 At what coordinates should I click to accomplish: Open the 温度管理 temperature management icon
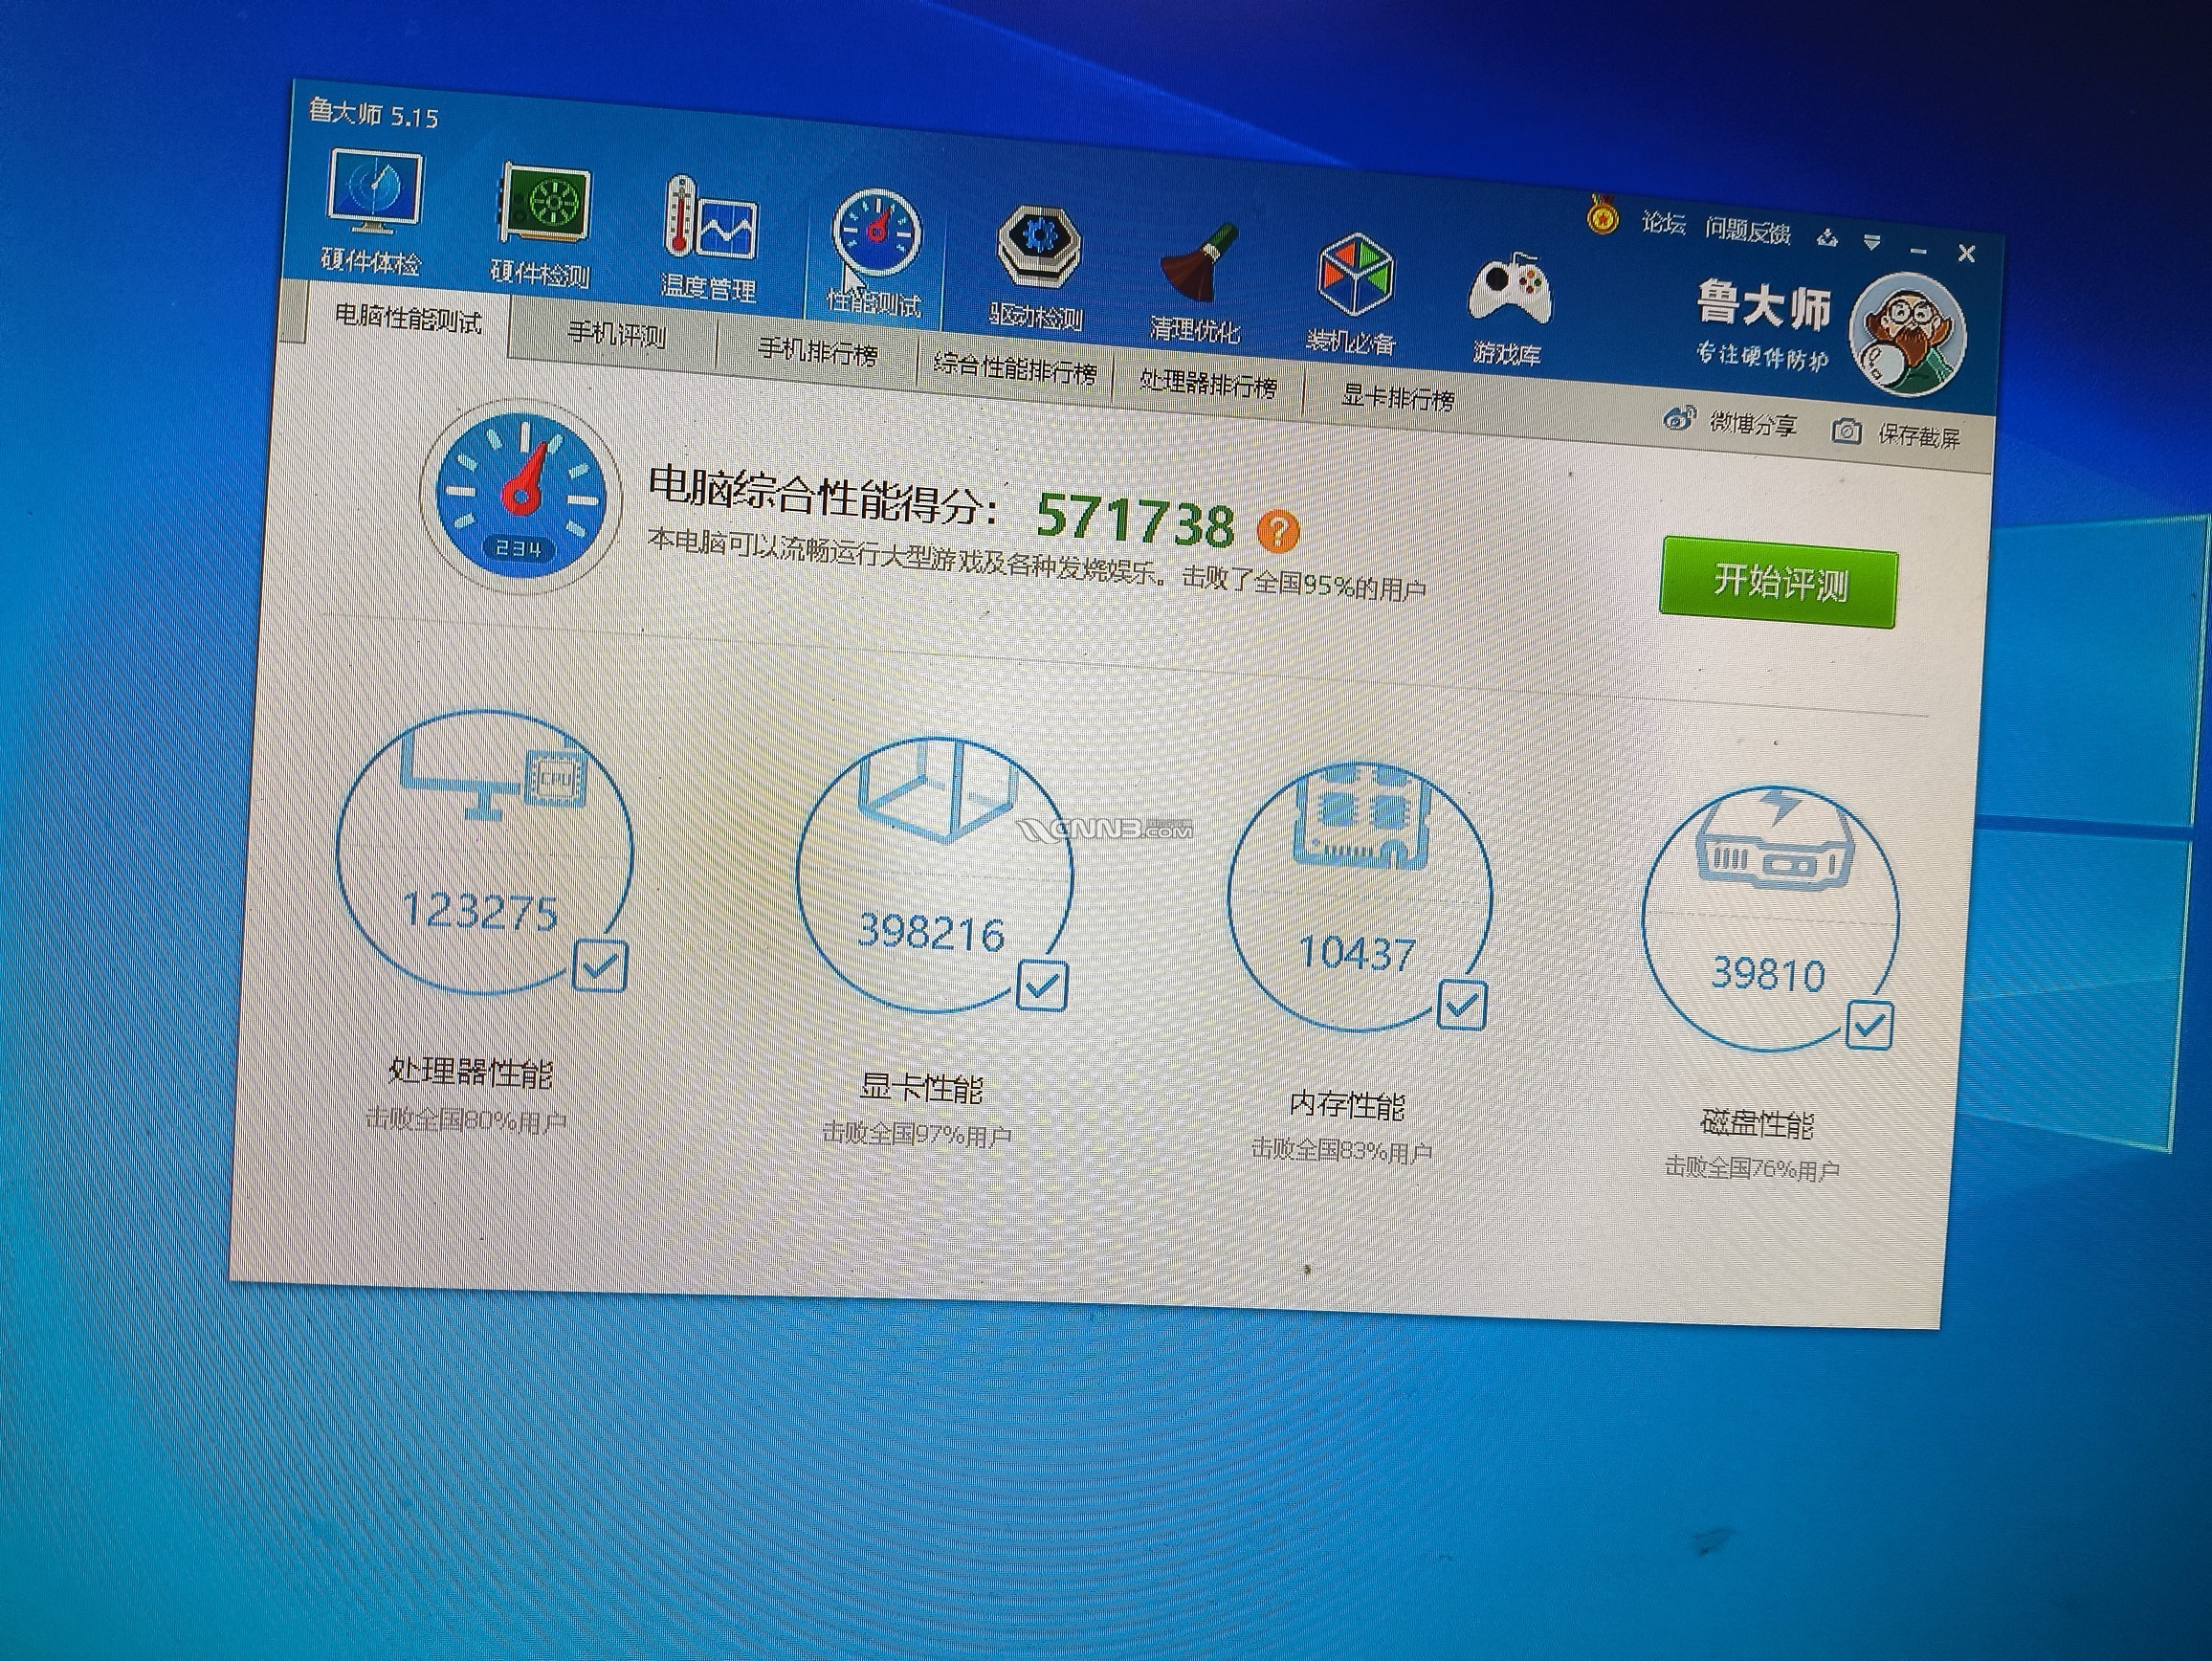[x=709, y=238]
